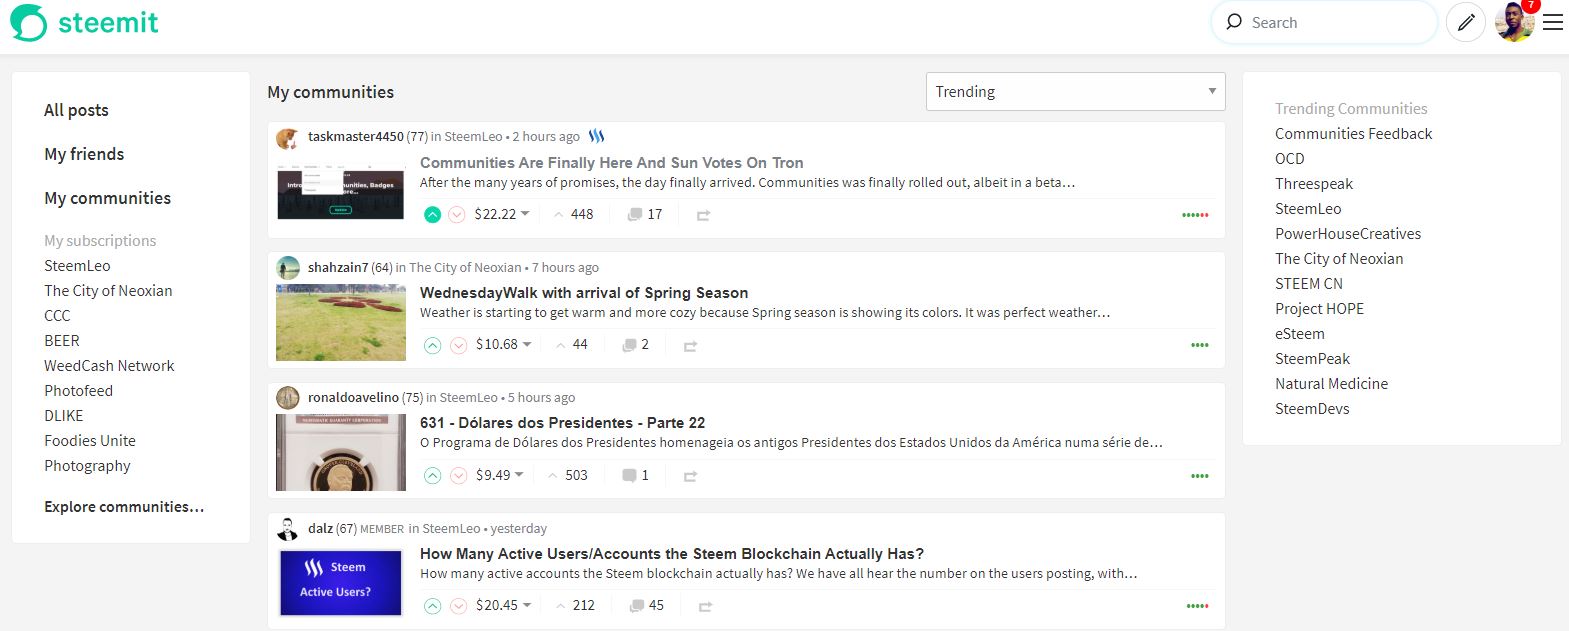Open comments on the taskmaster4450 post
Viewport: 1569px width, 631px height.
644,214
